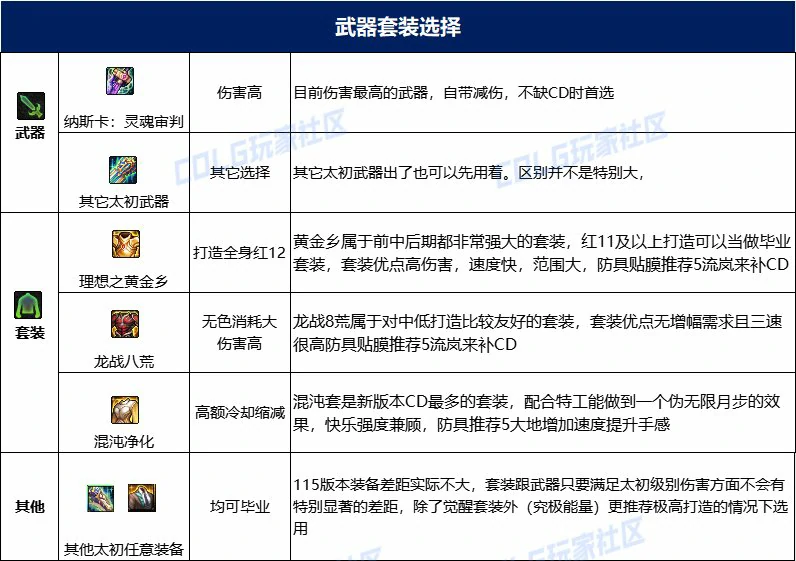Click the name 纳斯卡：灵魂审判
The height and width of the screenshot is (561, 796).
(123, 121)
